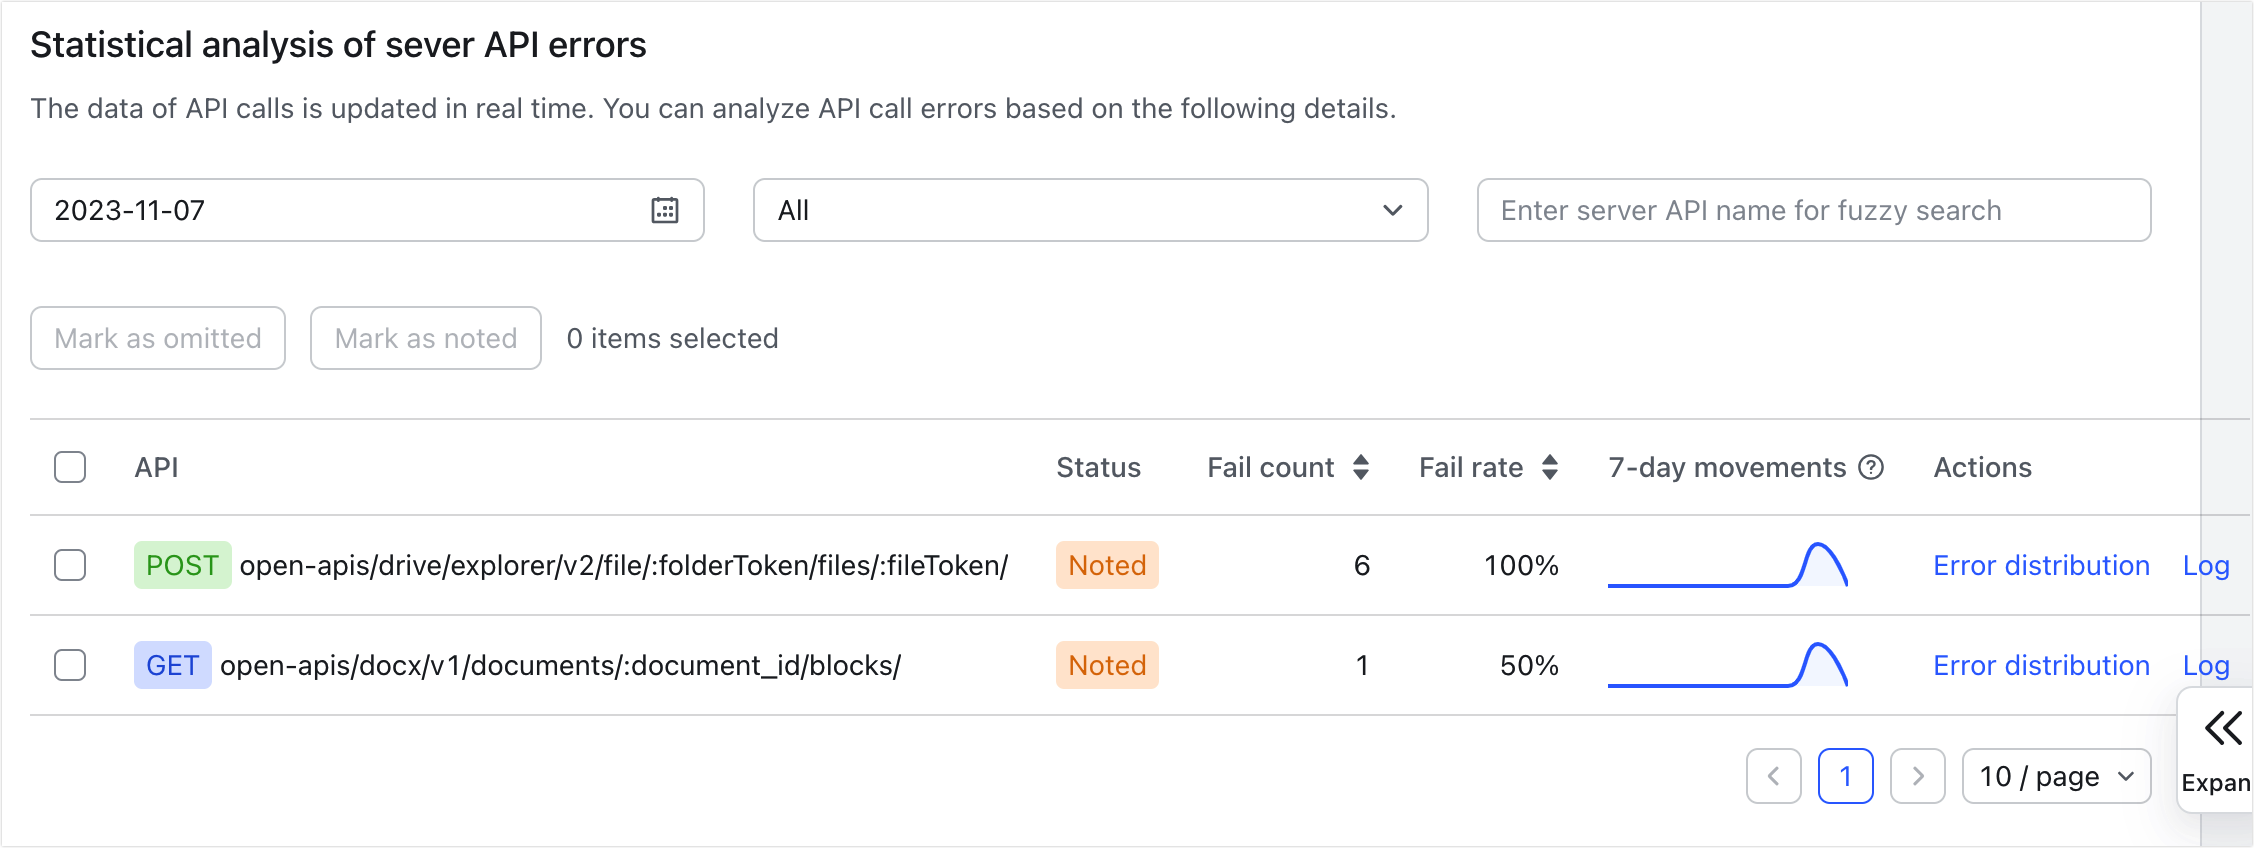Screen dimensions: 2254x848
Task: Click the Status column header
Action: pos(1098,467)
